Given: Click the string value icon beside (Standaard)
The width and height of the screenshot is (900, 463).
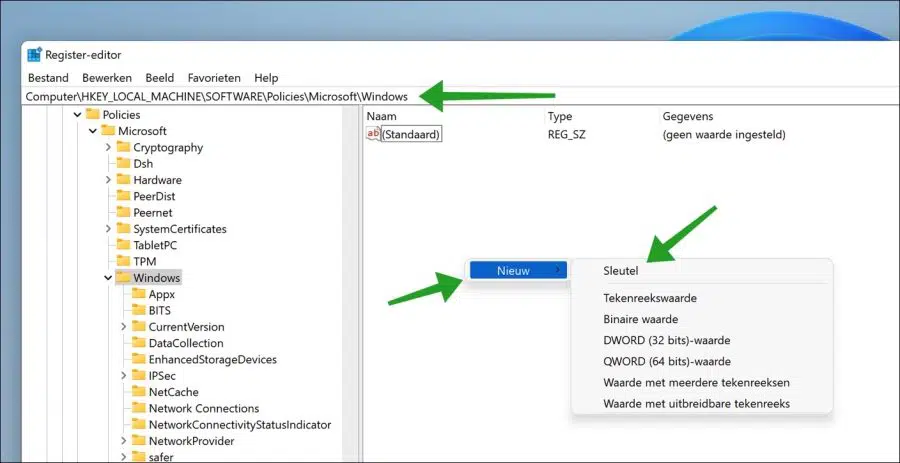Looking at the screenshot, I should [373, 134].
